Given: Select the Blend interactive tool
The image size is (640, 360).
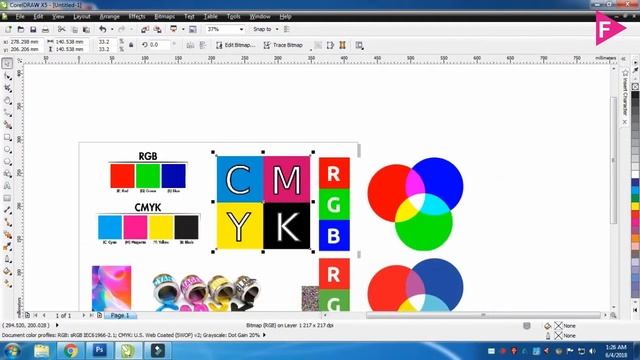Looking at the screenshot, I should pyautogui.click(x=7, y=235).
